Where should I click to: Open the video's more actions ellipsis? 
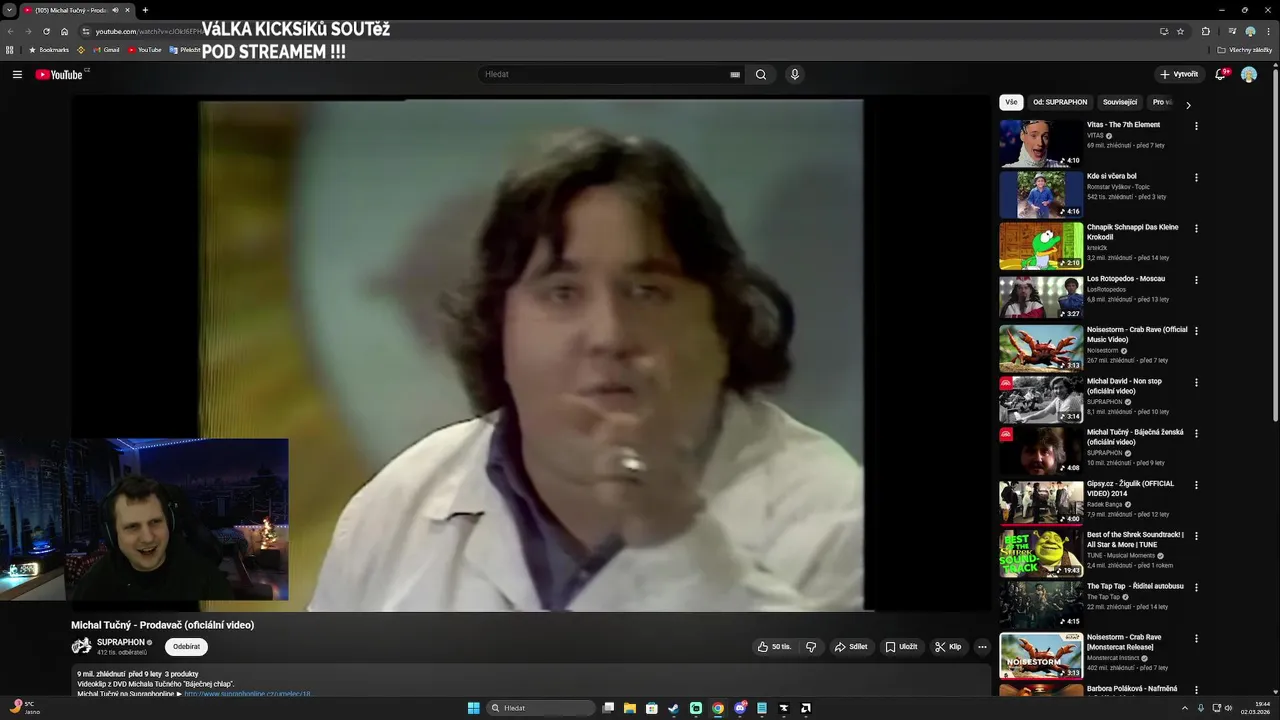click(x=982, y=647)
